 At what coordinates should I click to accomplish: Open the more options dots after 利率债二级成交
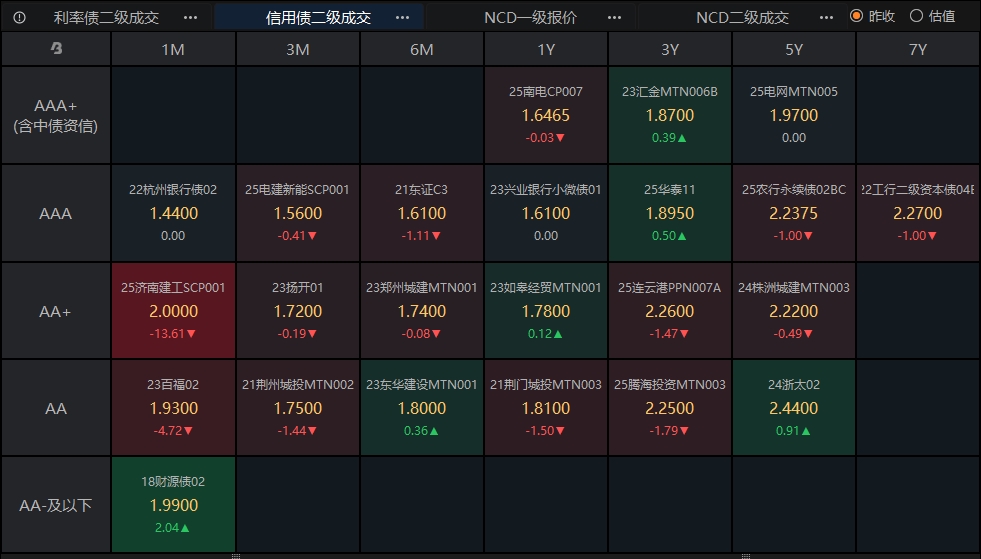191,17
